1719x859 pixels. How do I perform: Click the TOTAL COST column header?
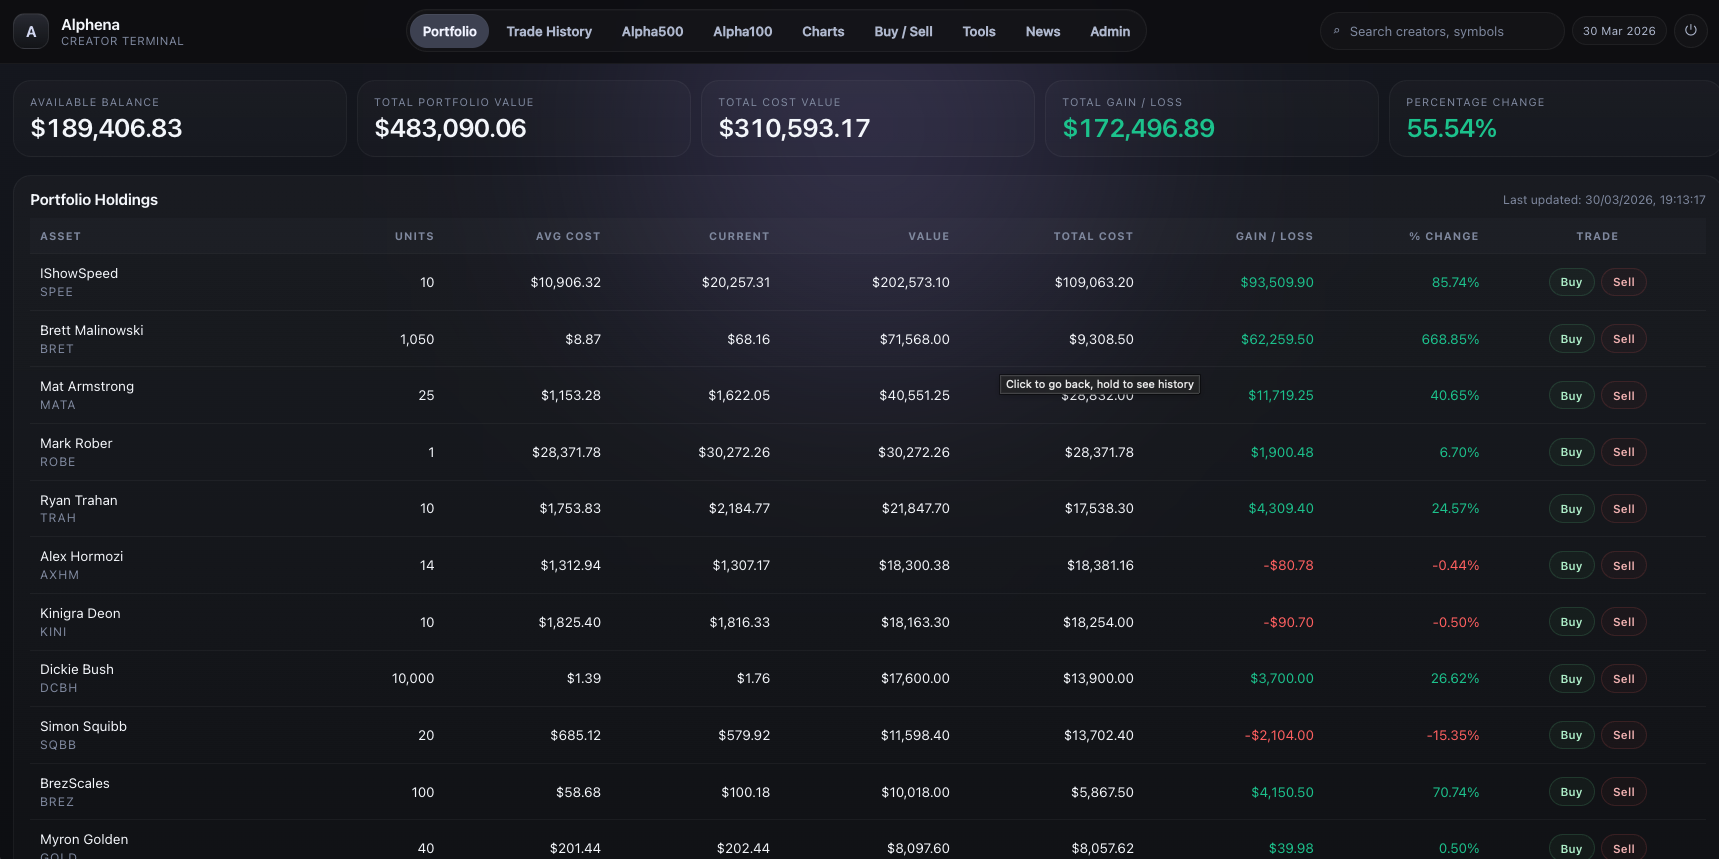1093,237
